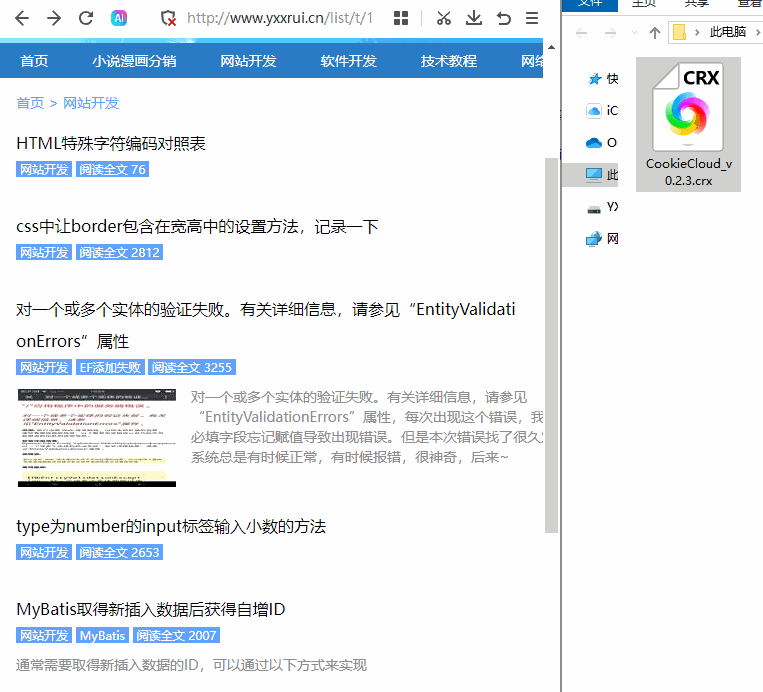Screen dimensions: 763x692
Task: Click the EF添加失败 tag
Action: [110, 367]
